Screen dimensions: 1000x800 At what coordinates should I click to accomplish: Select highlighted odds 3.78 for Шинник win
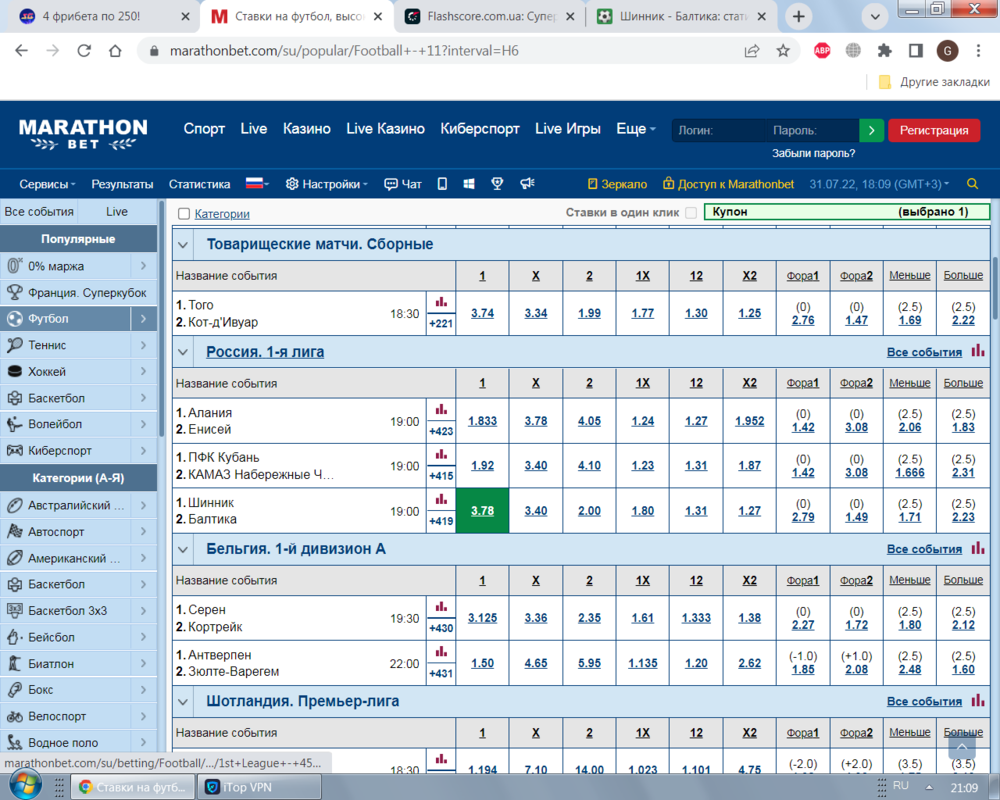tap(482, 511)
